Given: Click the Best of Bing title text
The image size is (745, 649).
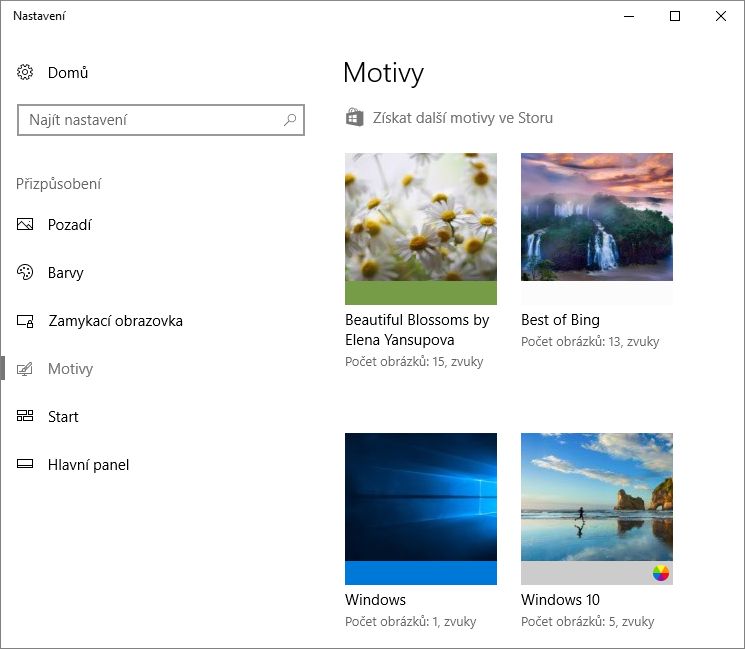Looking at the screenshot, I should 560,320.
